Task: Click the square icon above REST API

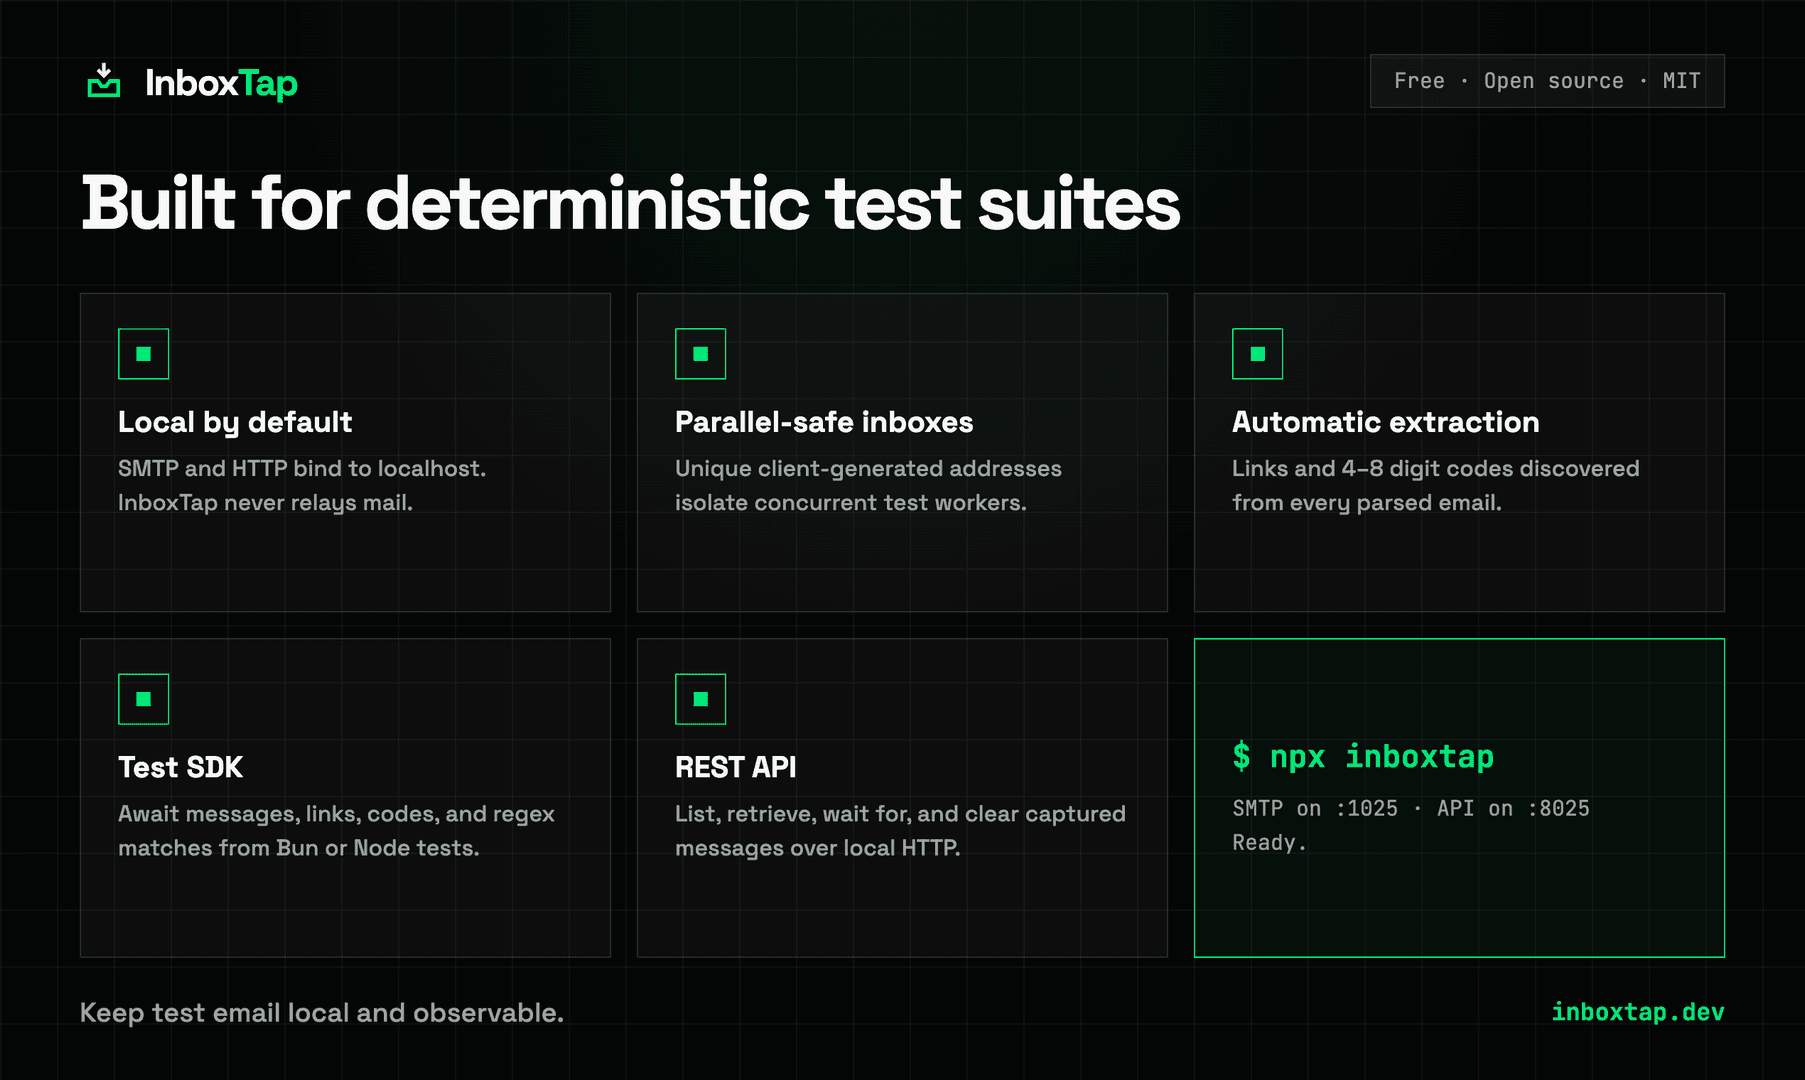Action: pos(700,699)
